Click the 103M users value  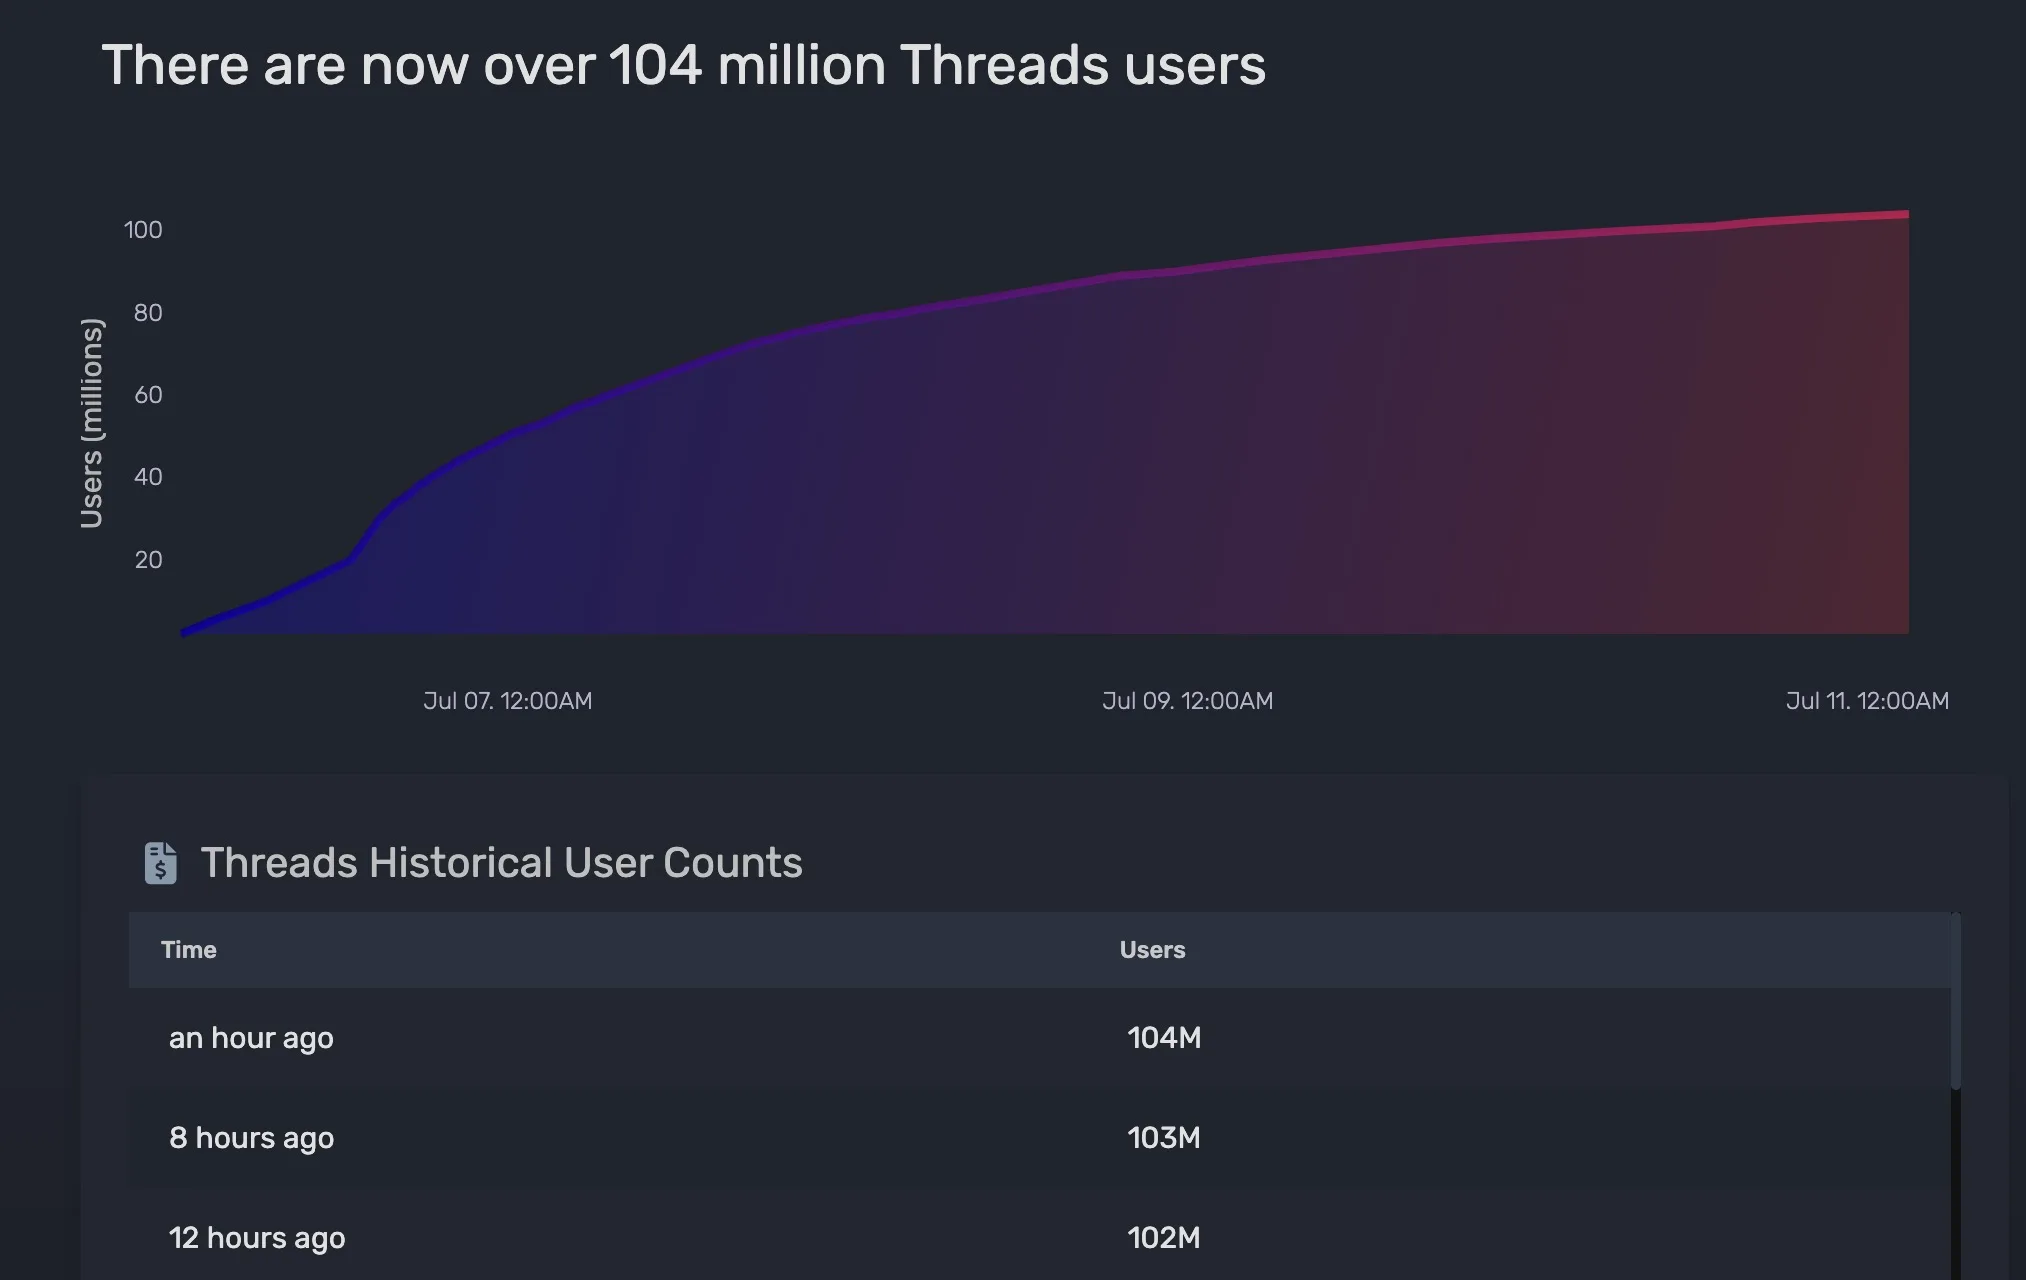(x=1164, y=1138)
